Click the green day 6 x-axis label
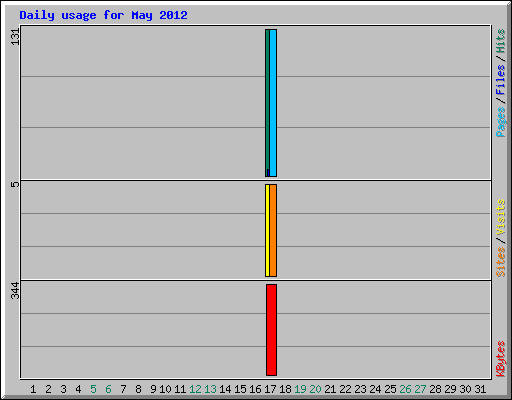The image size is (512, 400). (108, 389)
